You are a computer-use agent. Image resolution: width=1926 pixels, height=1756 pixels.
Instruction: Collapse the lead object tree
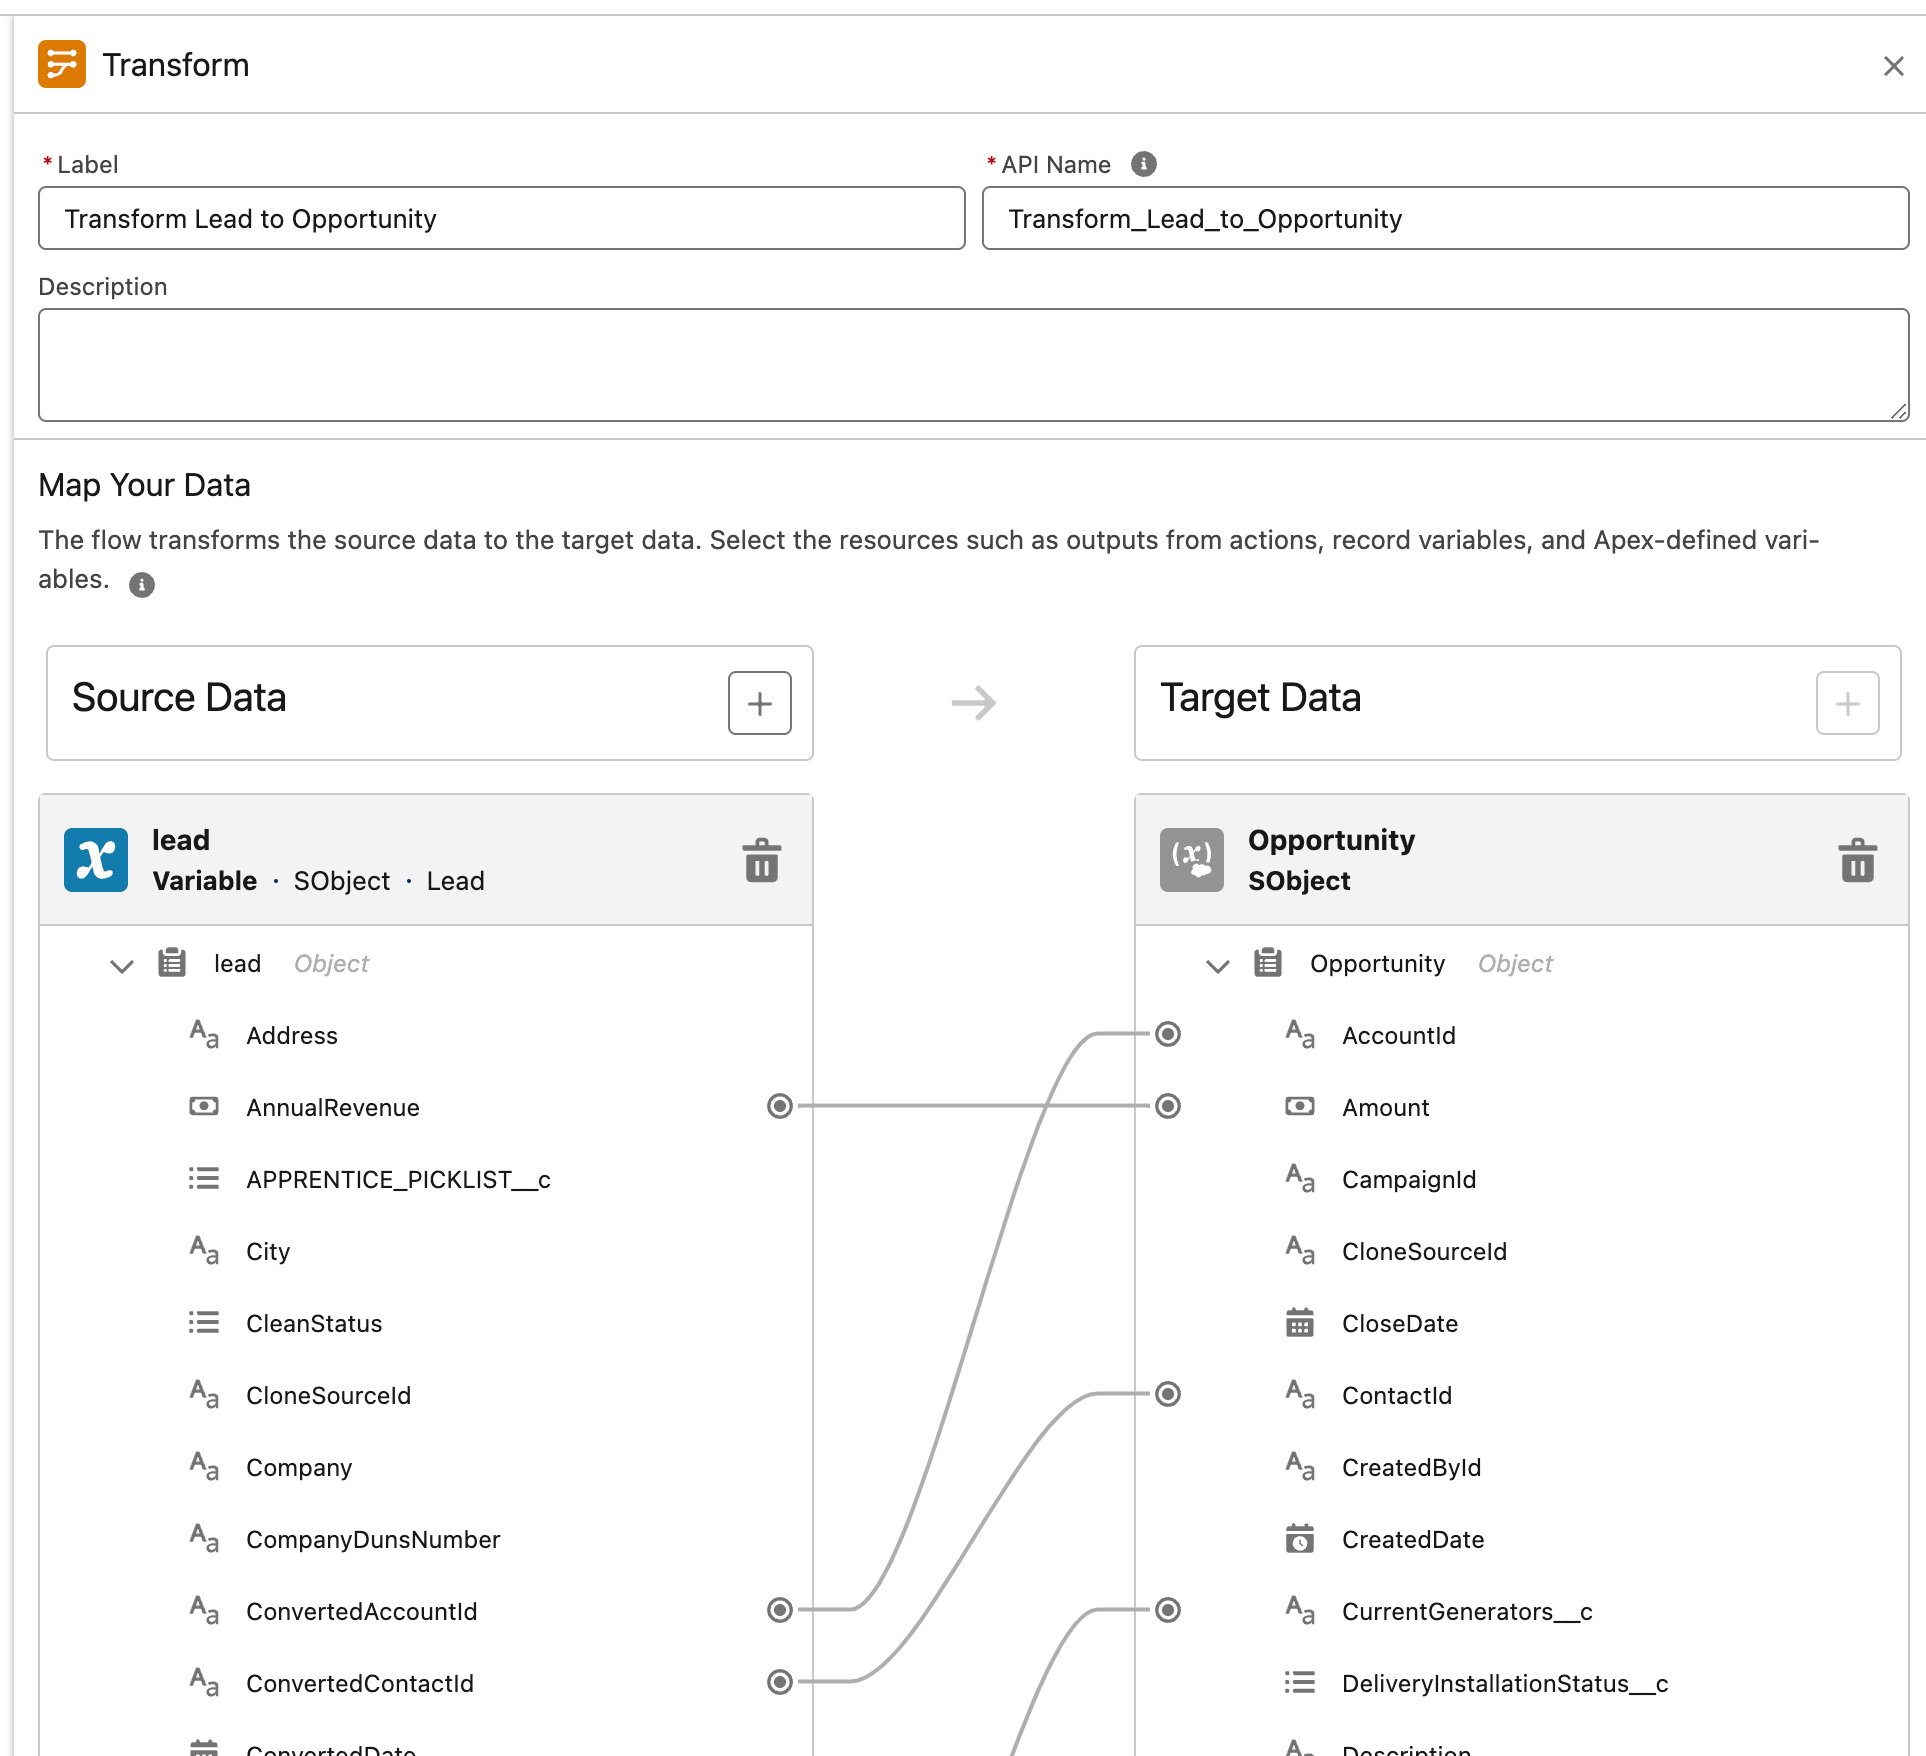click(122, 965)
